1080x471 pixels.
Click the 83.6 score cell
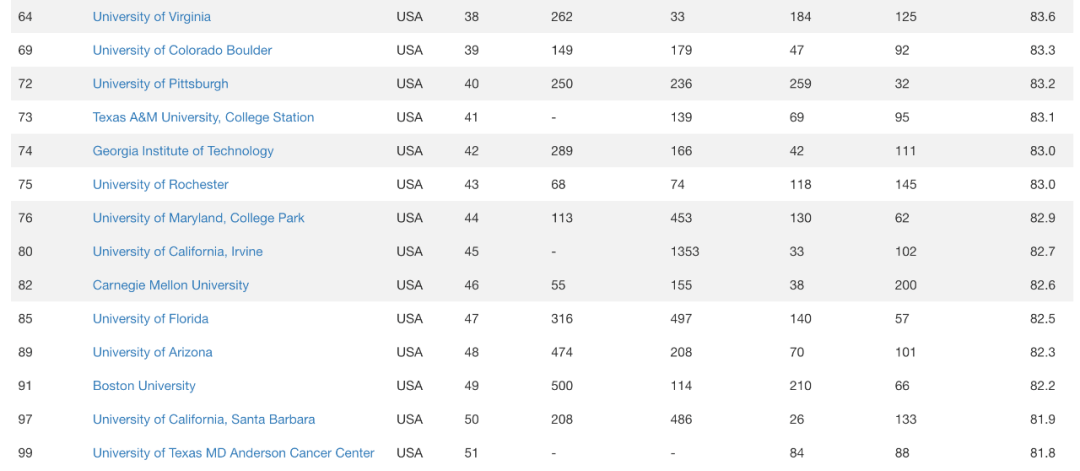point(1043,17)
